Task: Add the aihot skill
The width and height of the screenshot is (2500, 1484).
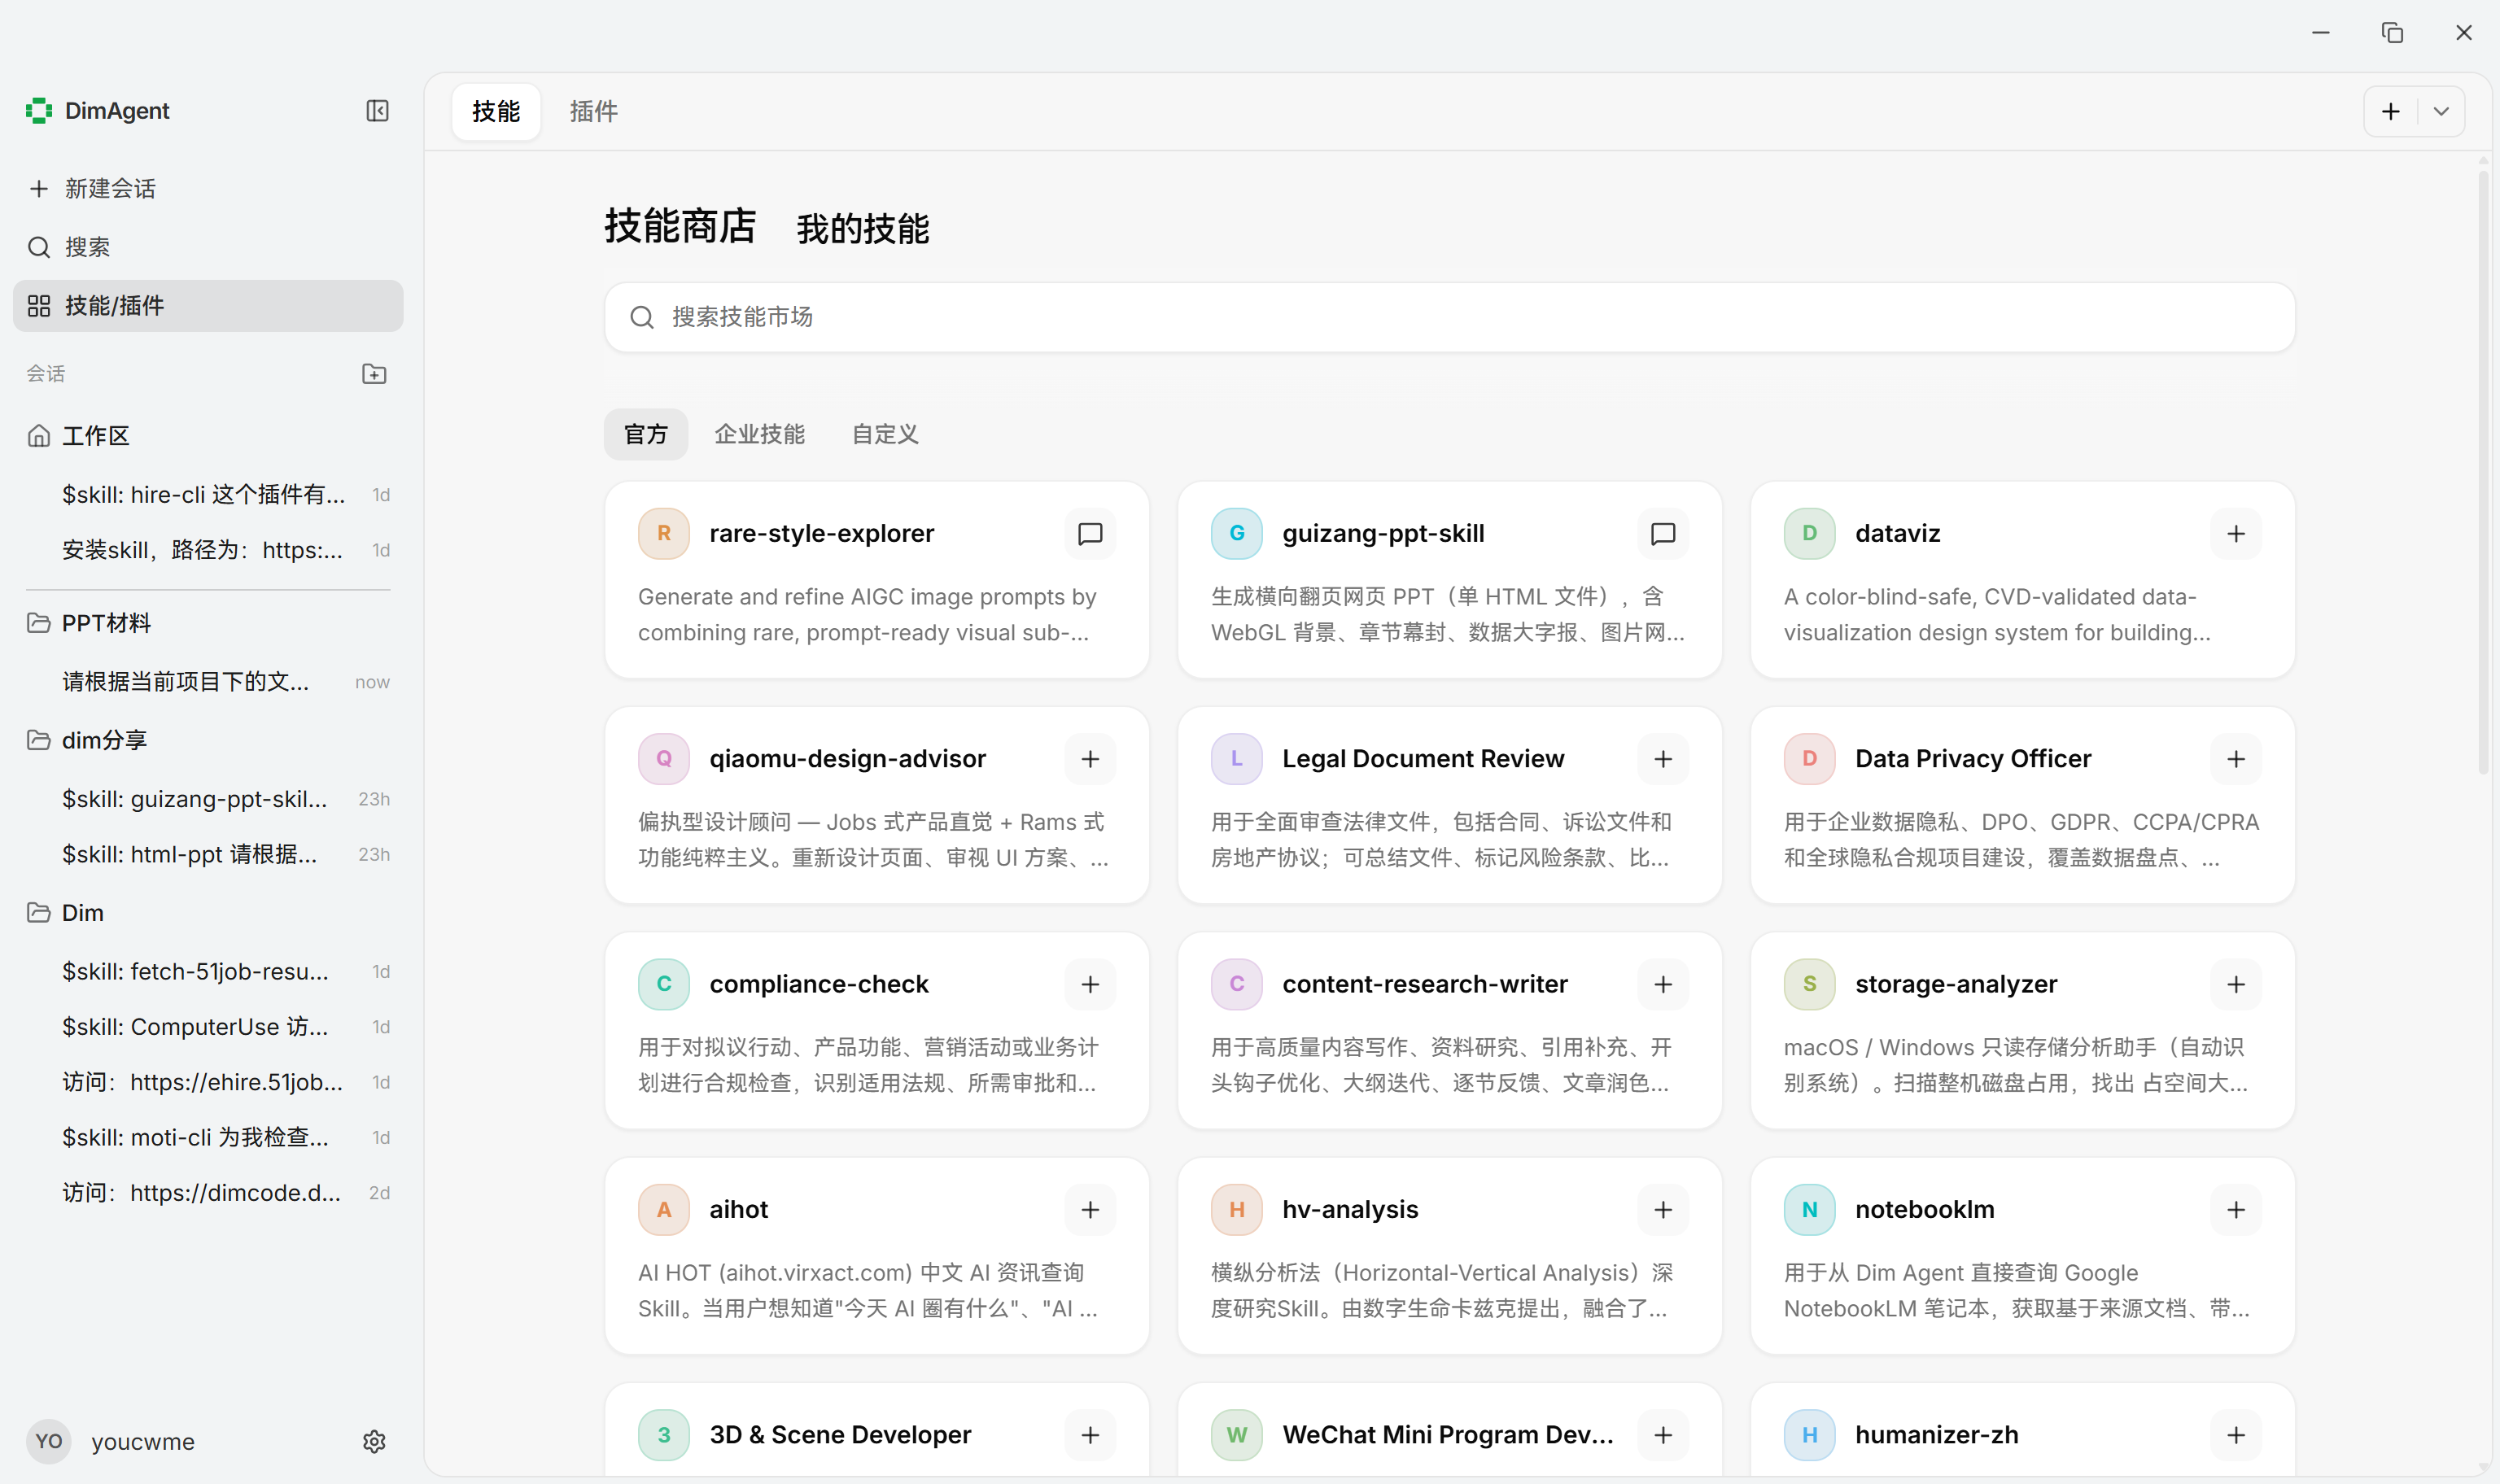Action: click(x=1090, y=1210)
